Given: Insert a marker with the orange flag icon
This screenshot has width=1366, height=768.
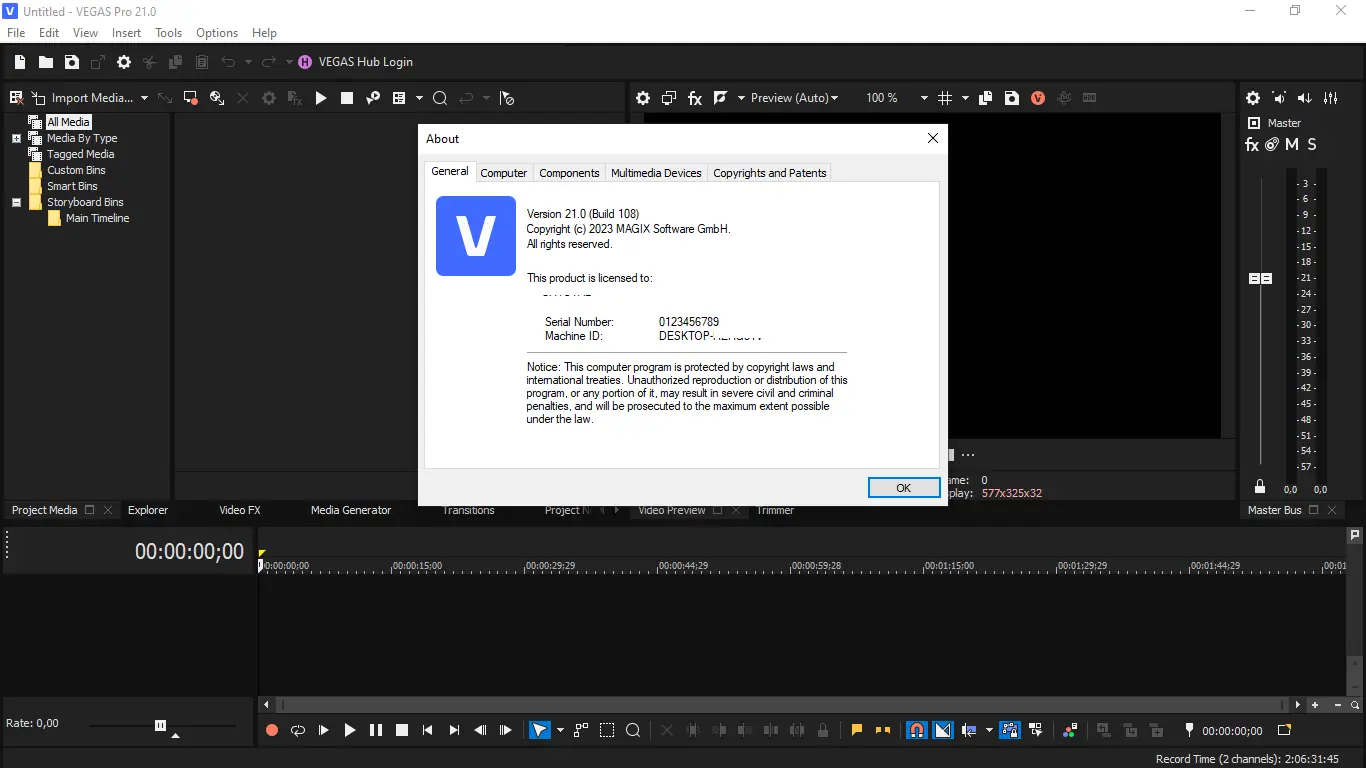Looking at the screenshot, I should 857,731.
